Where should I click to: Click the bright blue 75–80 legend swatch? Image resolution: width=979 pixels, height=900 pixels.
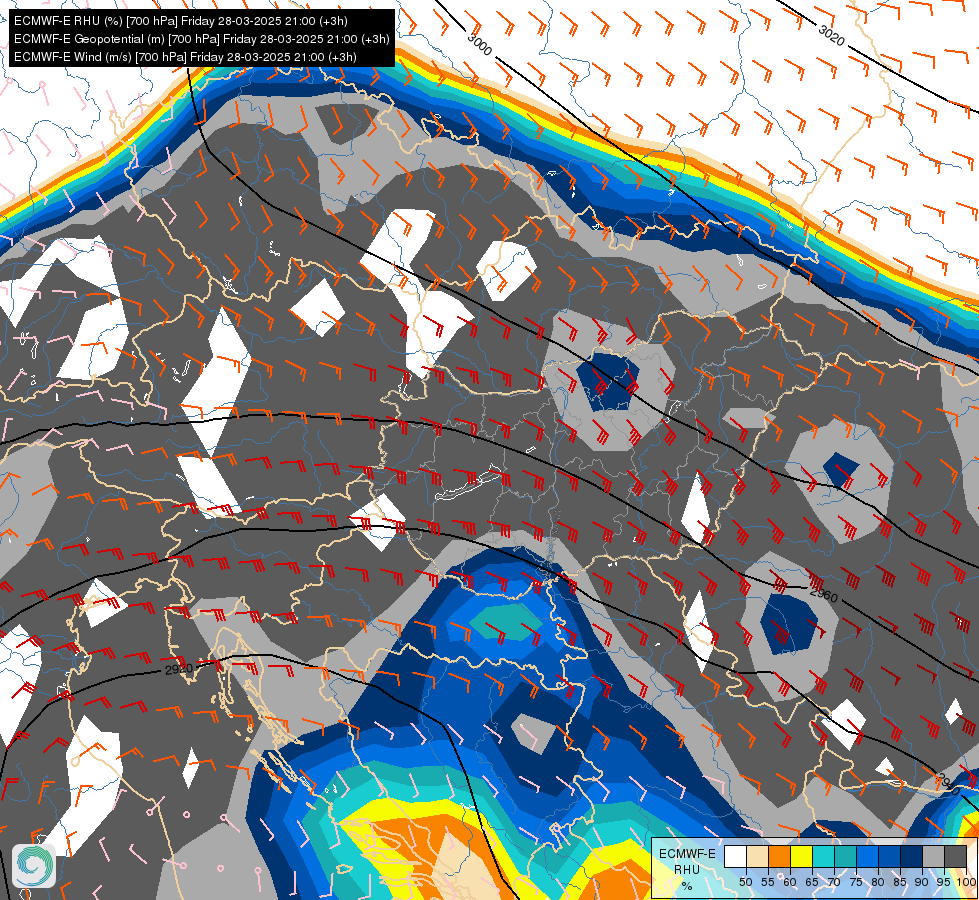tap(868, 856)
